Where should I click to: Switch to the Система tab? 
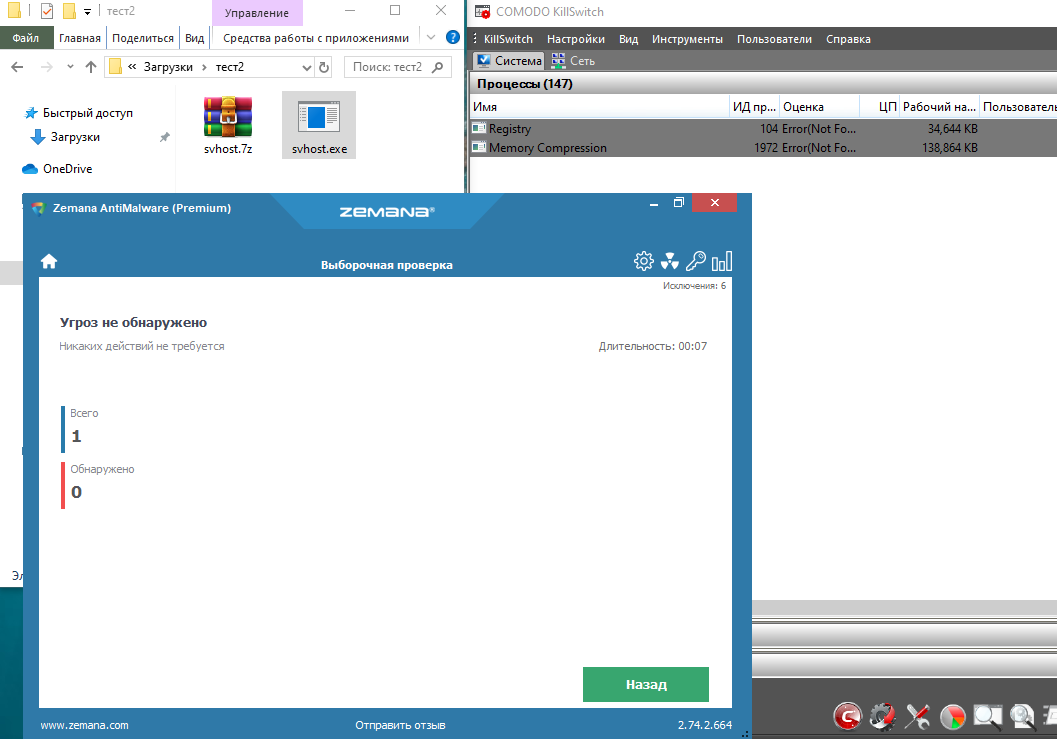coord(509,61)
